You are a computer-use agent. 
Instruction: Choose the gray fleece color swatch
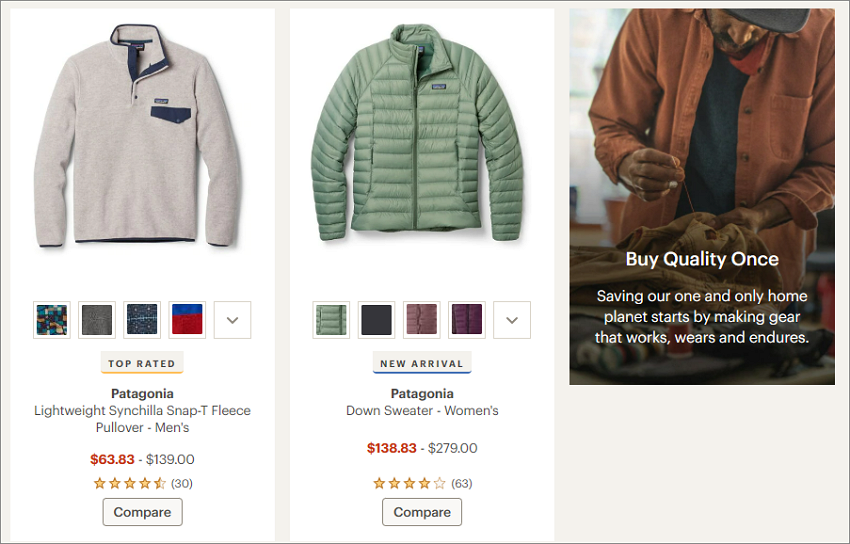pyautogui.click(x=97, y=320)
